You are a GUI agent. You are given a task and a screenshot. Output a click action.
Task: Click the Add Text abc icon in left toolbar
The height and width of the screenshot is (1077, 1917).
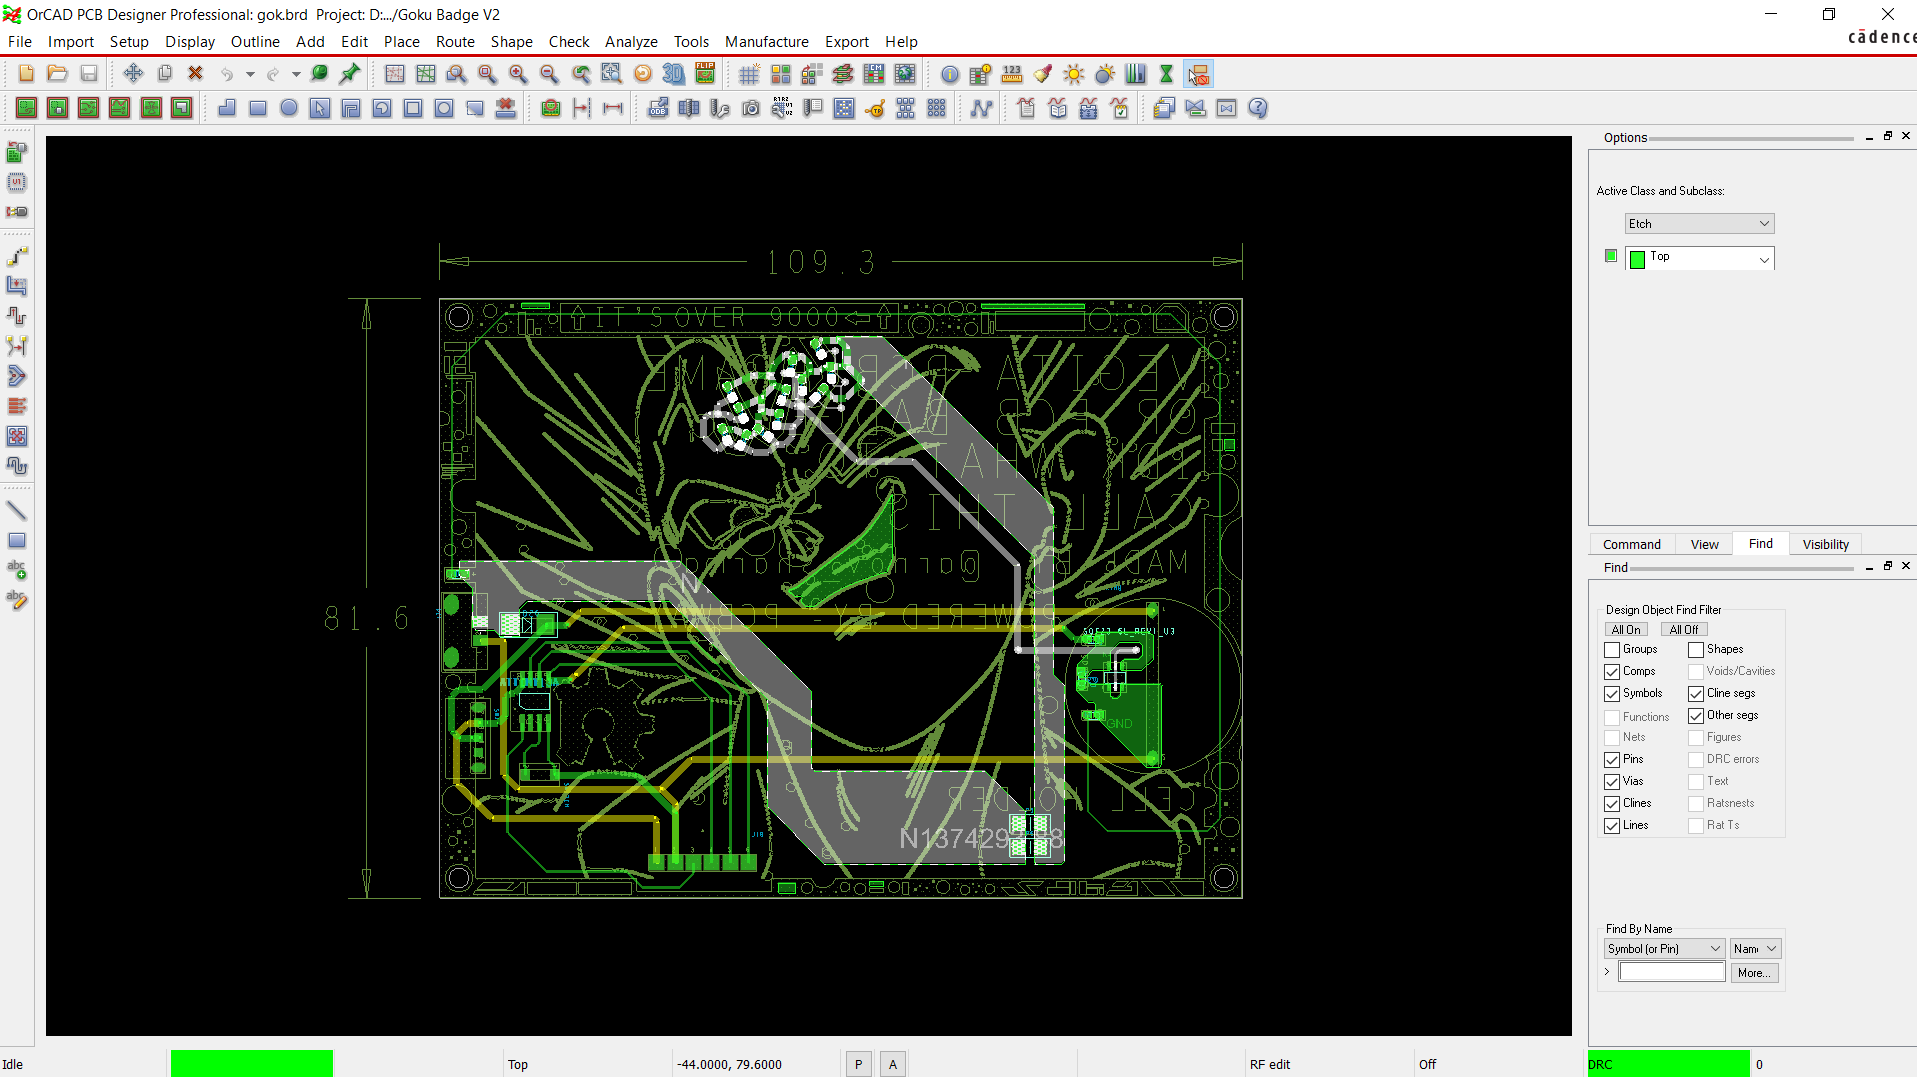coord(17,570)
